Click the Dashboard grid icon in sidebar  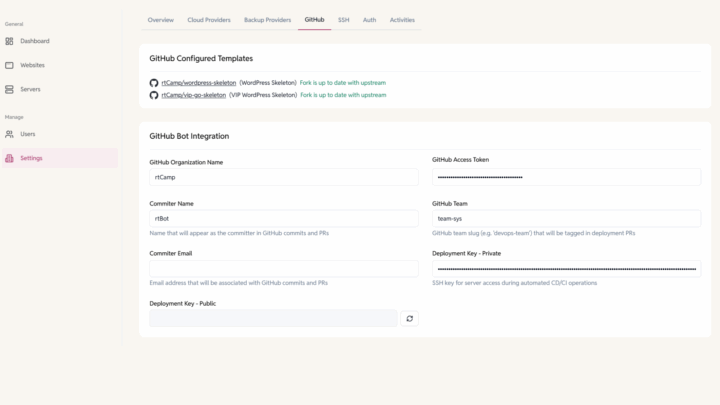click(9, 41)
